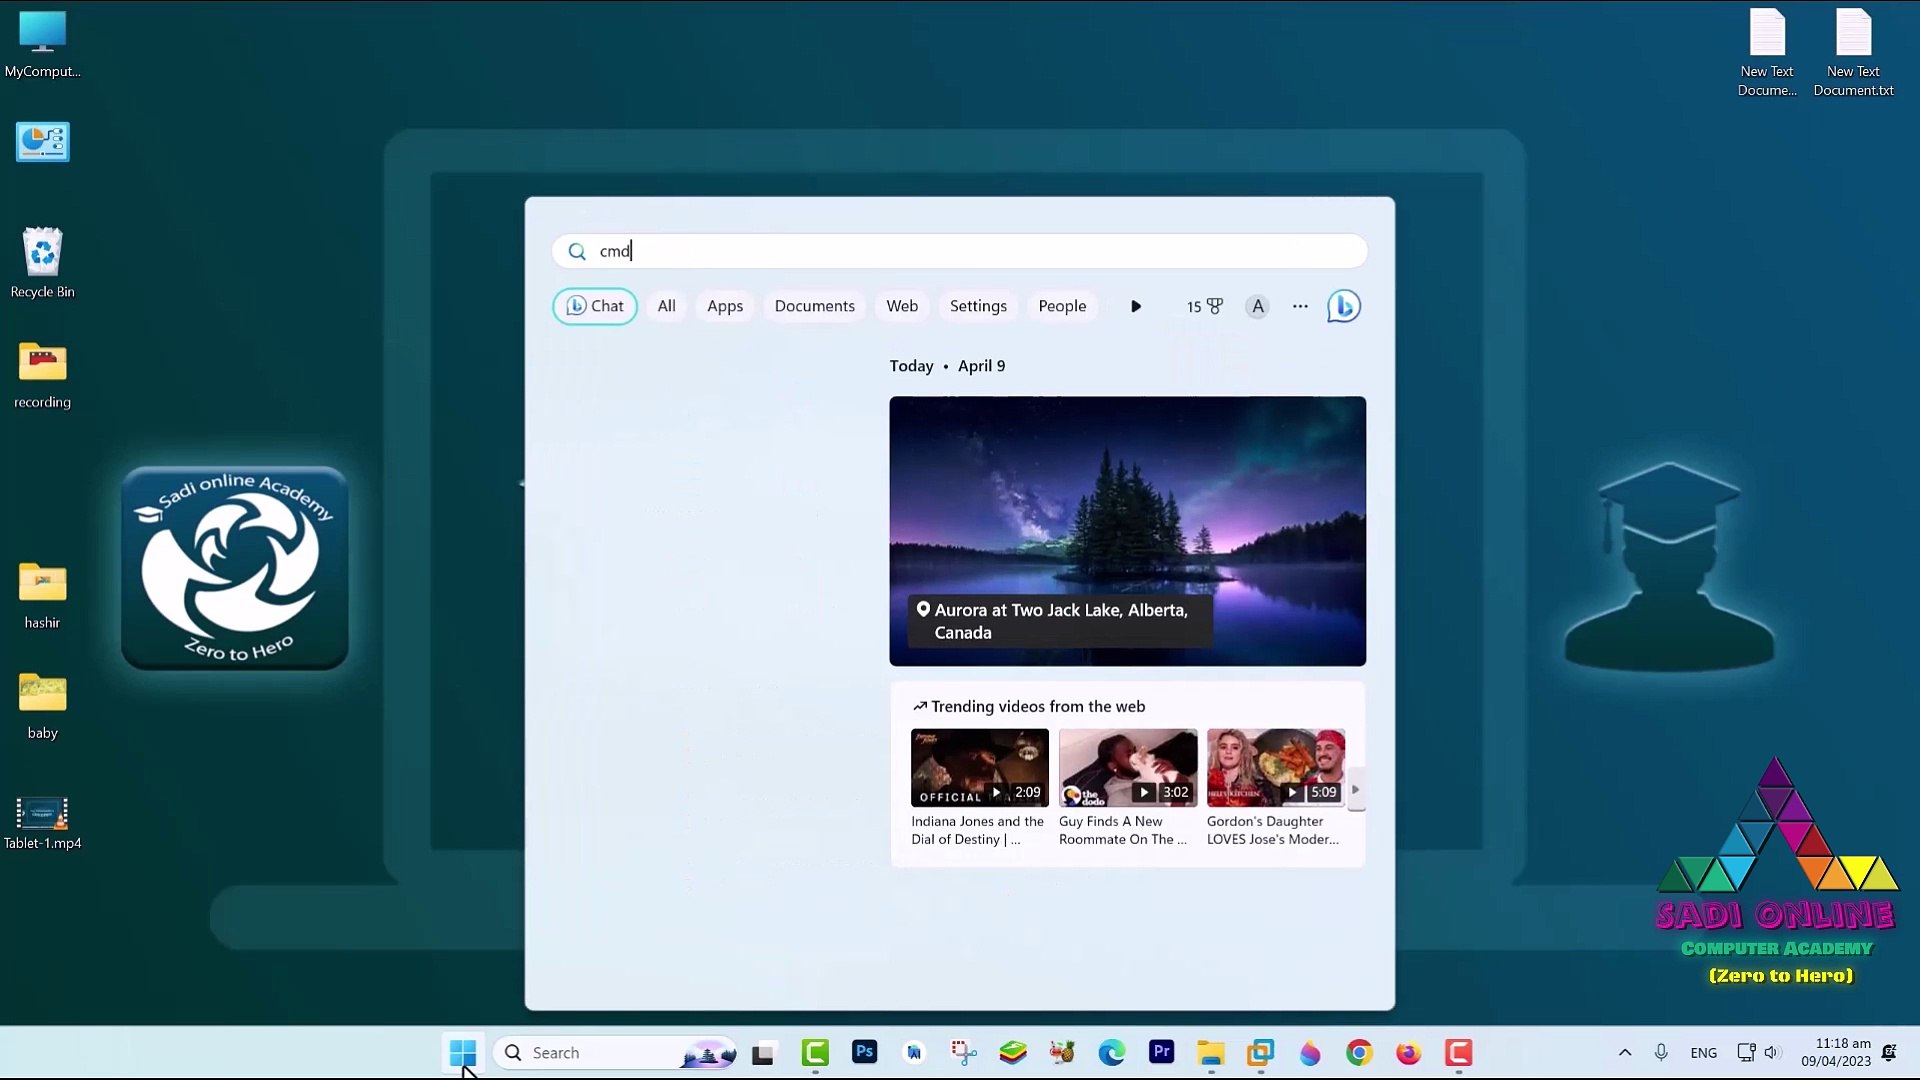Select the Documents filter tab

pos(814,306)
